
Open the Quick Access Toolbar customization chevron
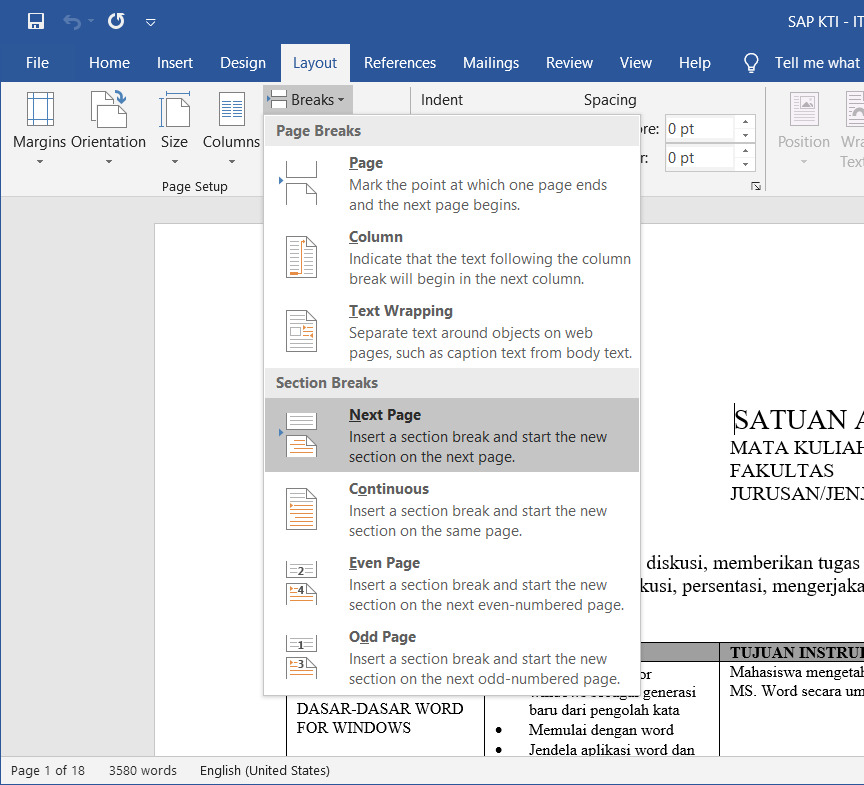point(152,22)
